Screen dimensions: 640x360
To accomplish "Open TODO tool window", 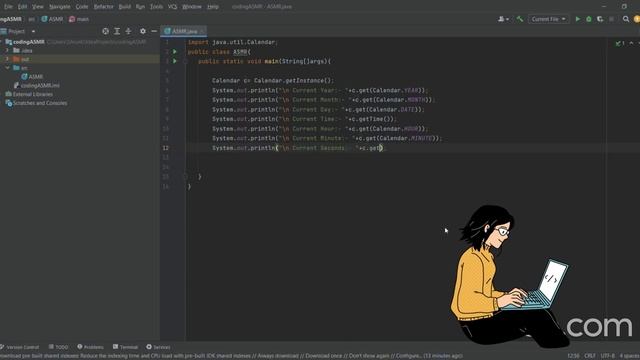I will [58, 347].
